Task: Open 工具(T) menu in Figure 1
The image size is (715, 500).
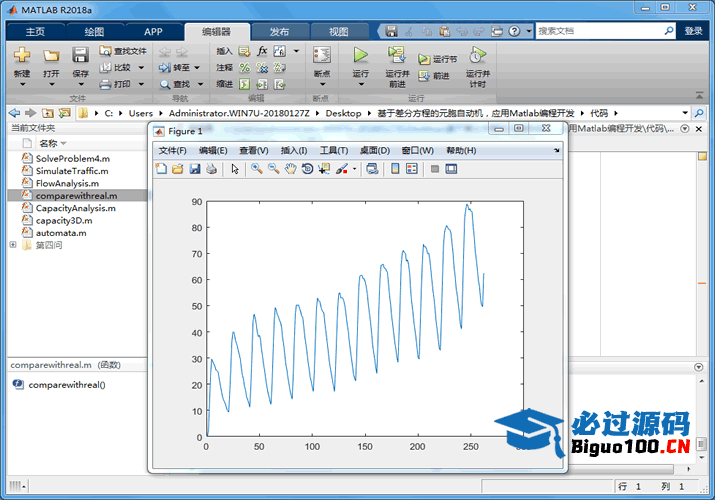Action: pos(334,150)
